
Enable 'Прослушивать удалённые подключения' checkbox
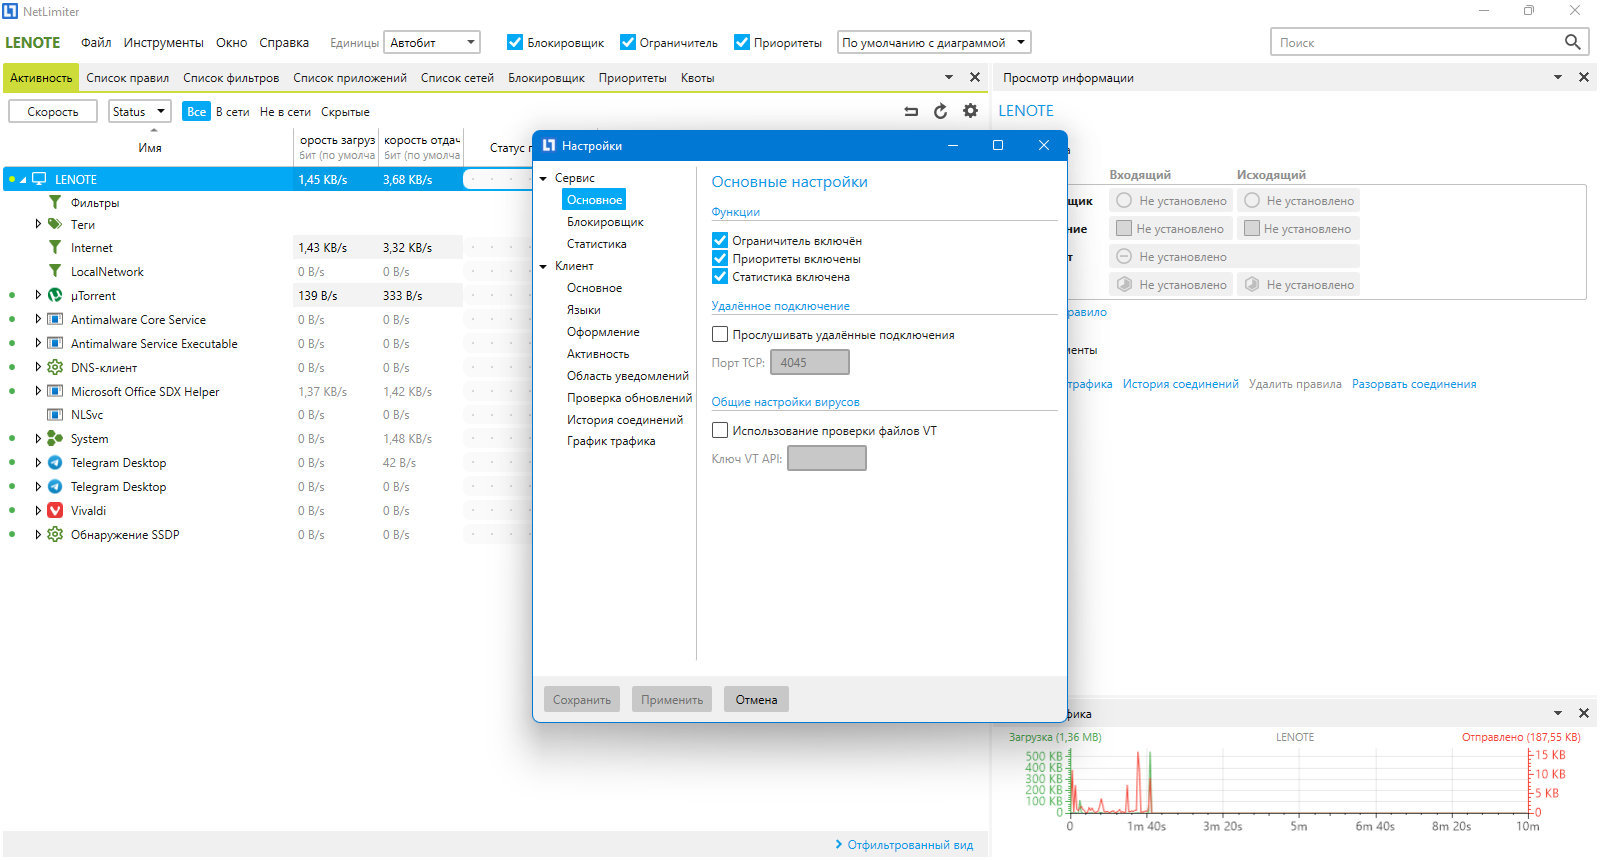pyautogui.click(x=720, y=334)
